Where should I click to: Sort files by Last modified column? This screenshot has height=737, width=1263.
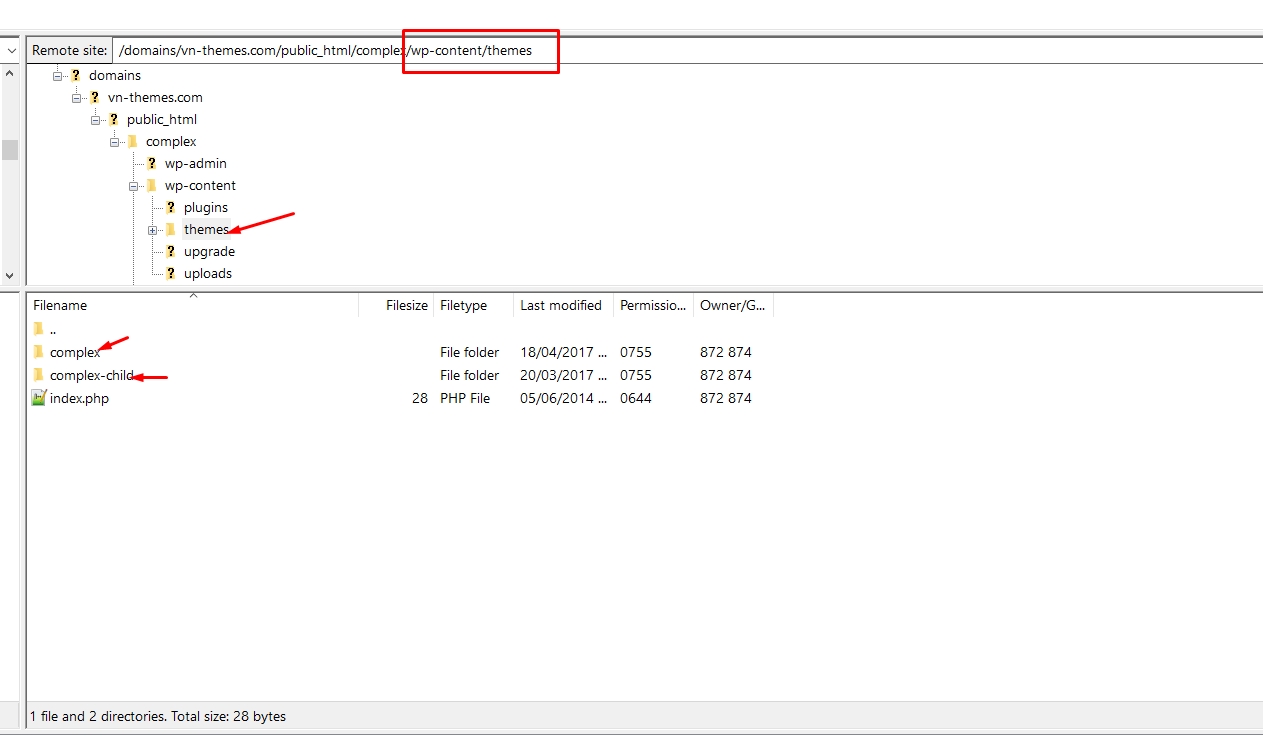click(x=561, y=305)
